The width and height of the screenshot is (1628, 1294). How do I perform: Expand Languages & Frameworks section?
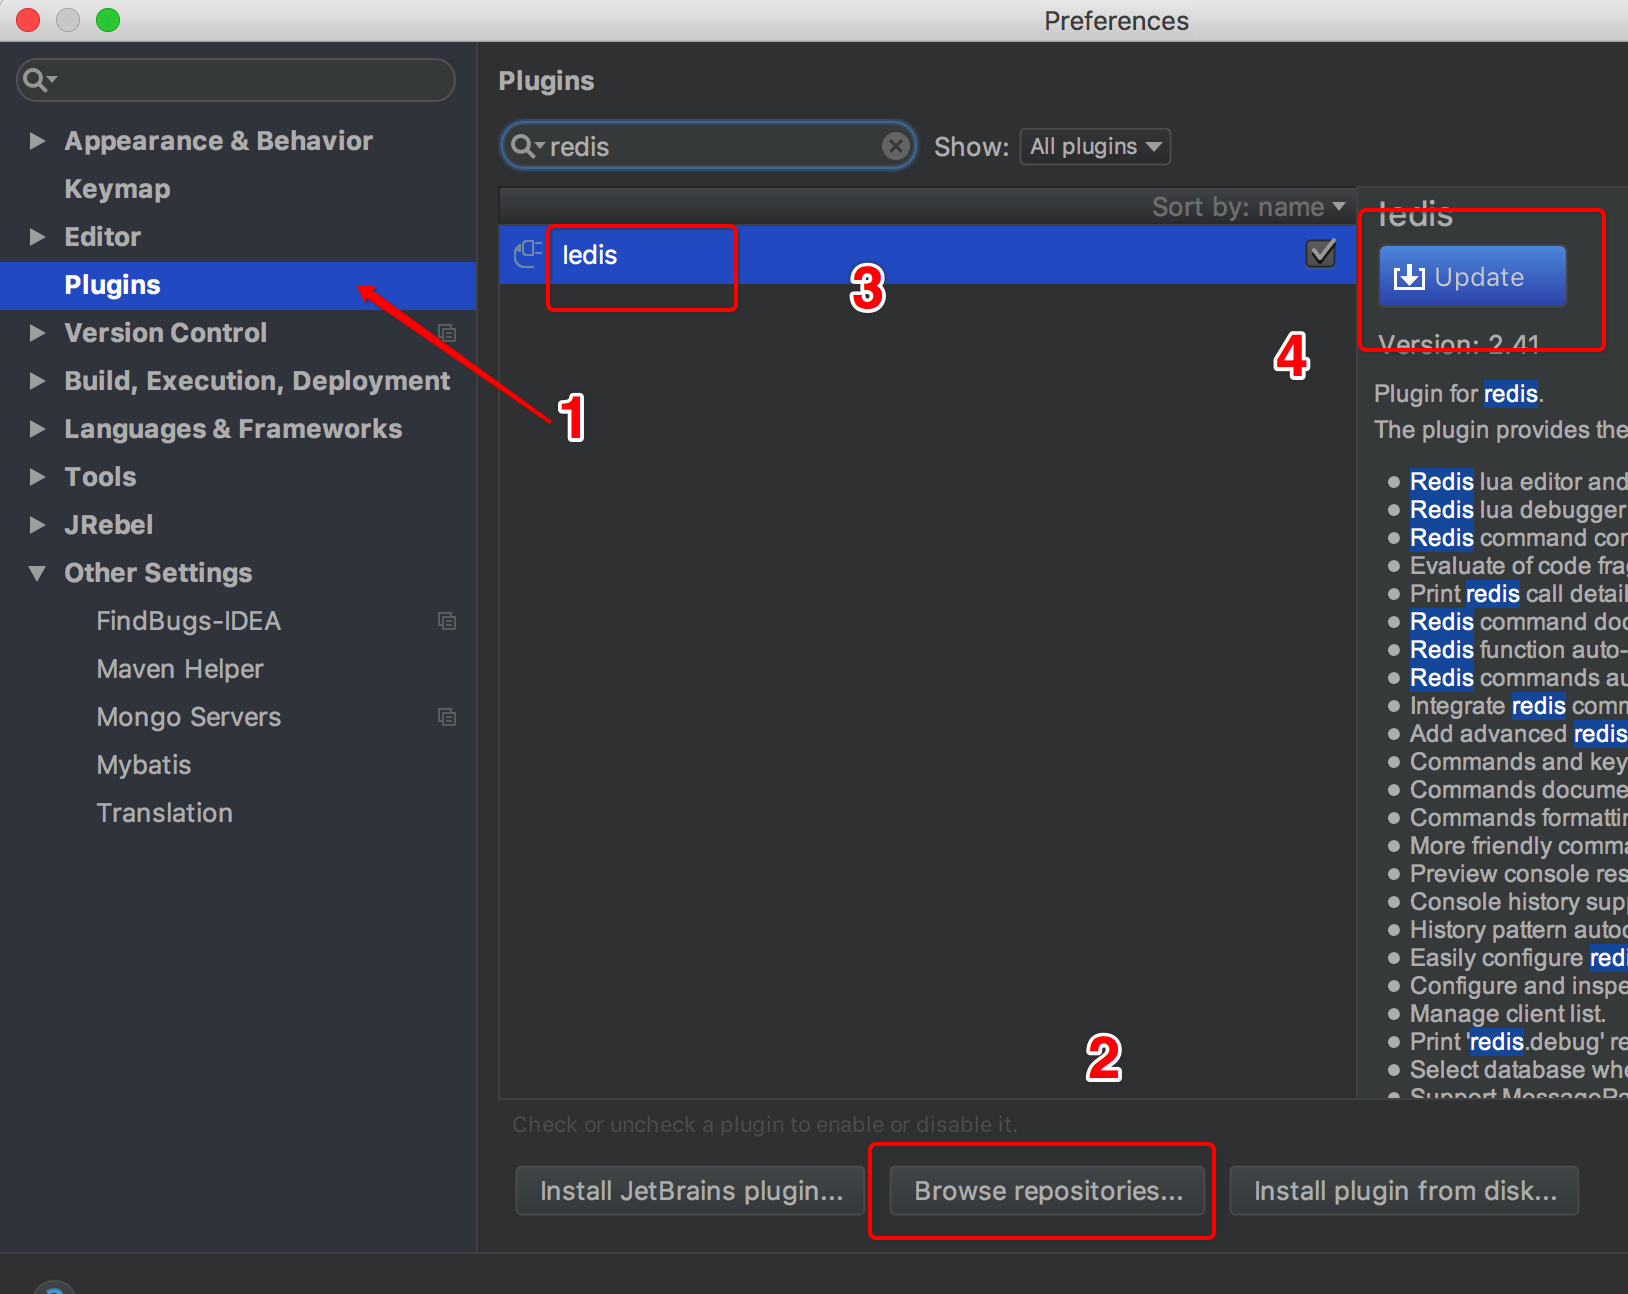pos(38,429)
